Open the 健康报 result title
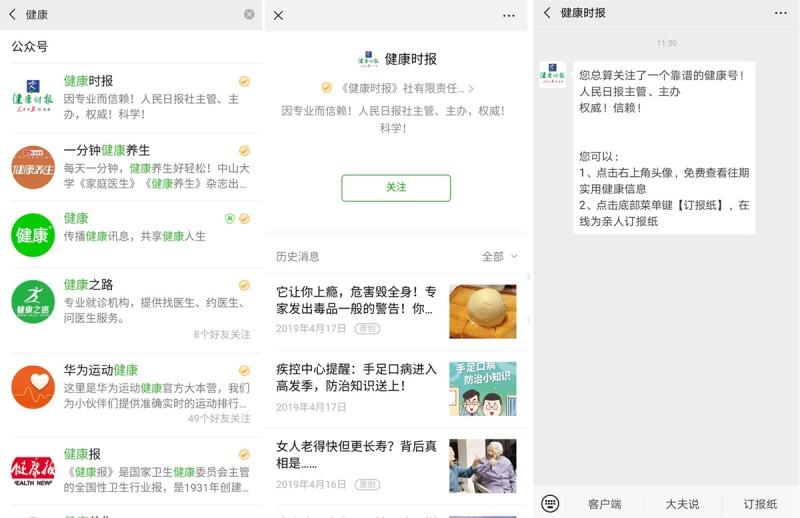Viewport: 800px width, 518px height. pyautogui.click(x=82, y=454)
